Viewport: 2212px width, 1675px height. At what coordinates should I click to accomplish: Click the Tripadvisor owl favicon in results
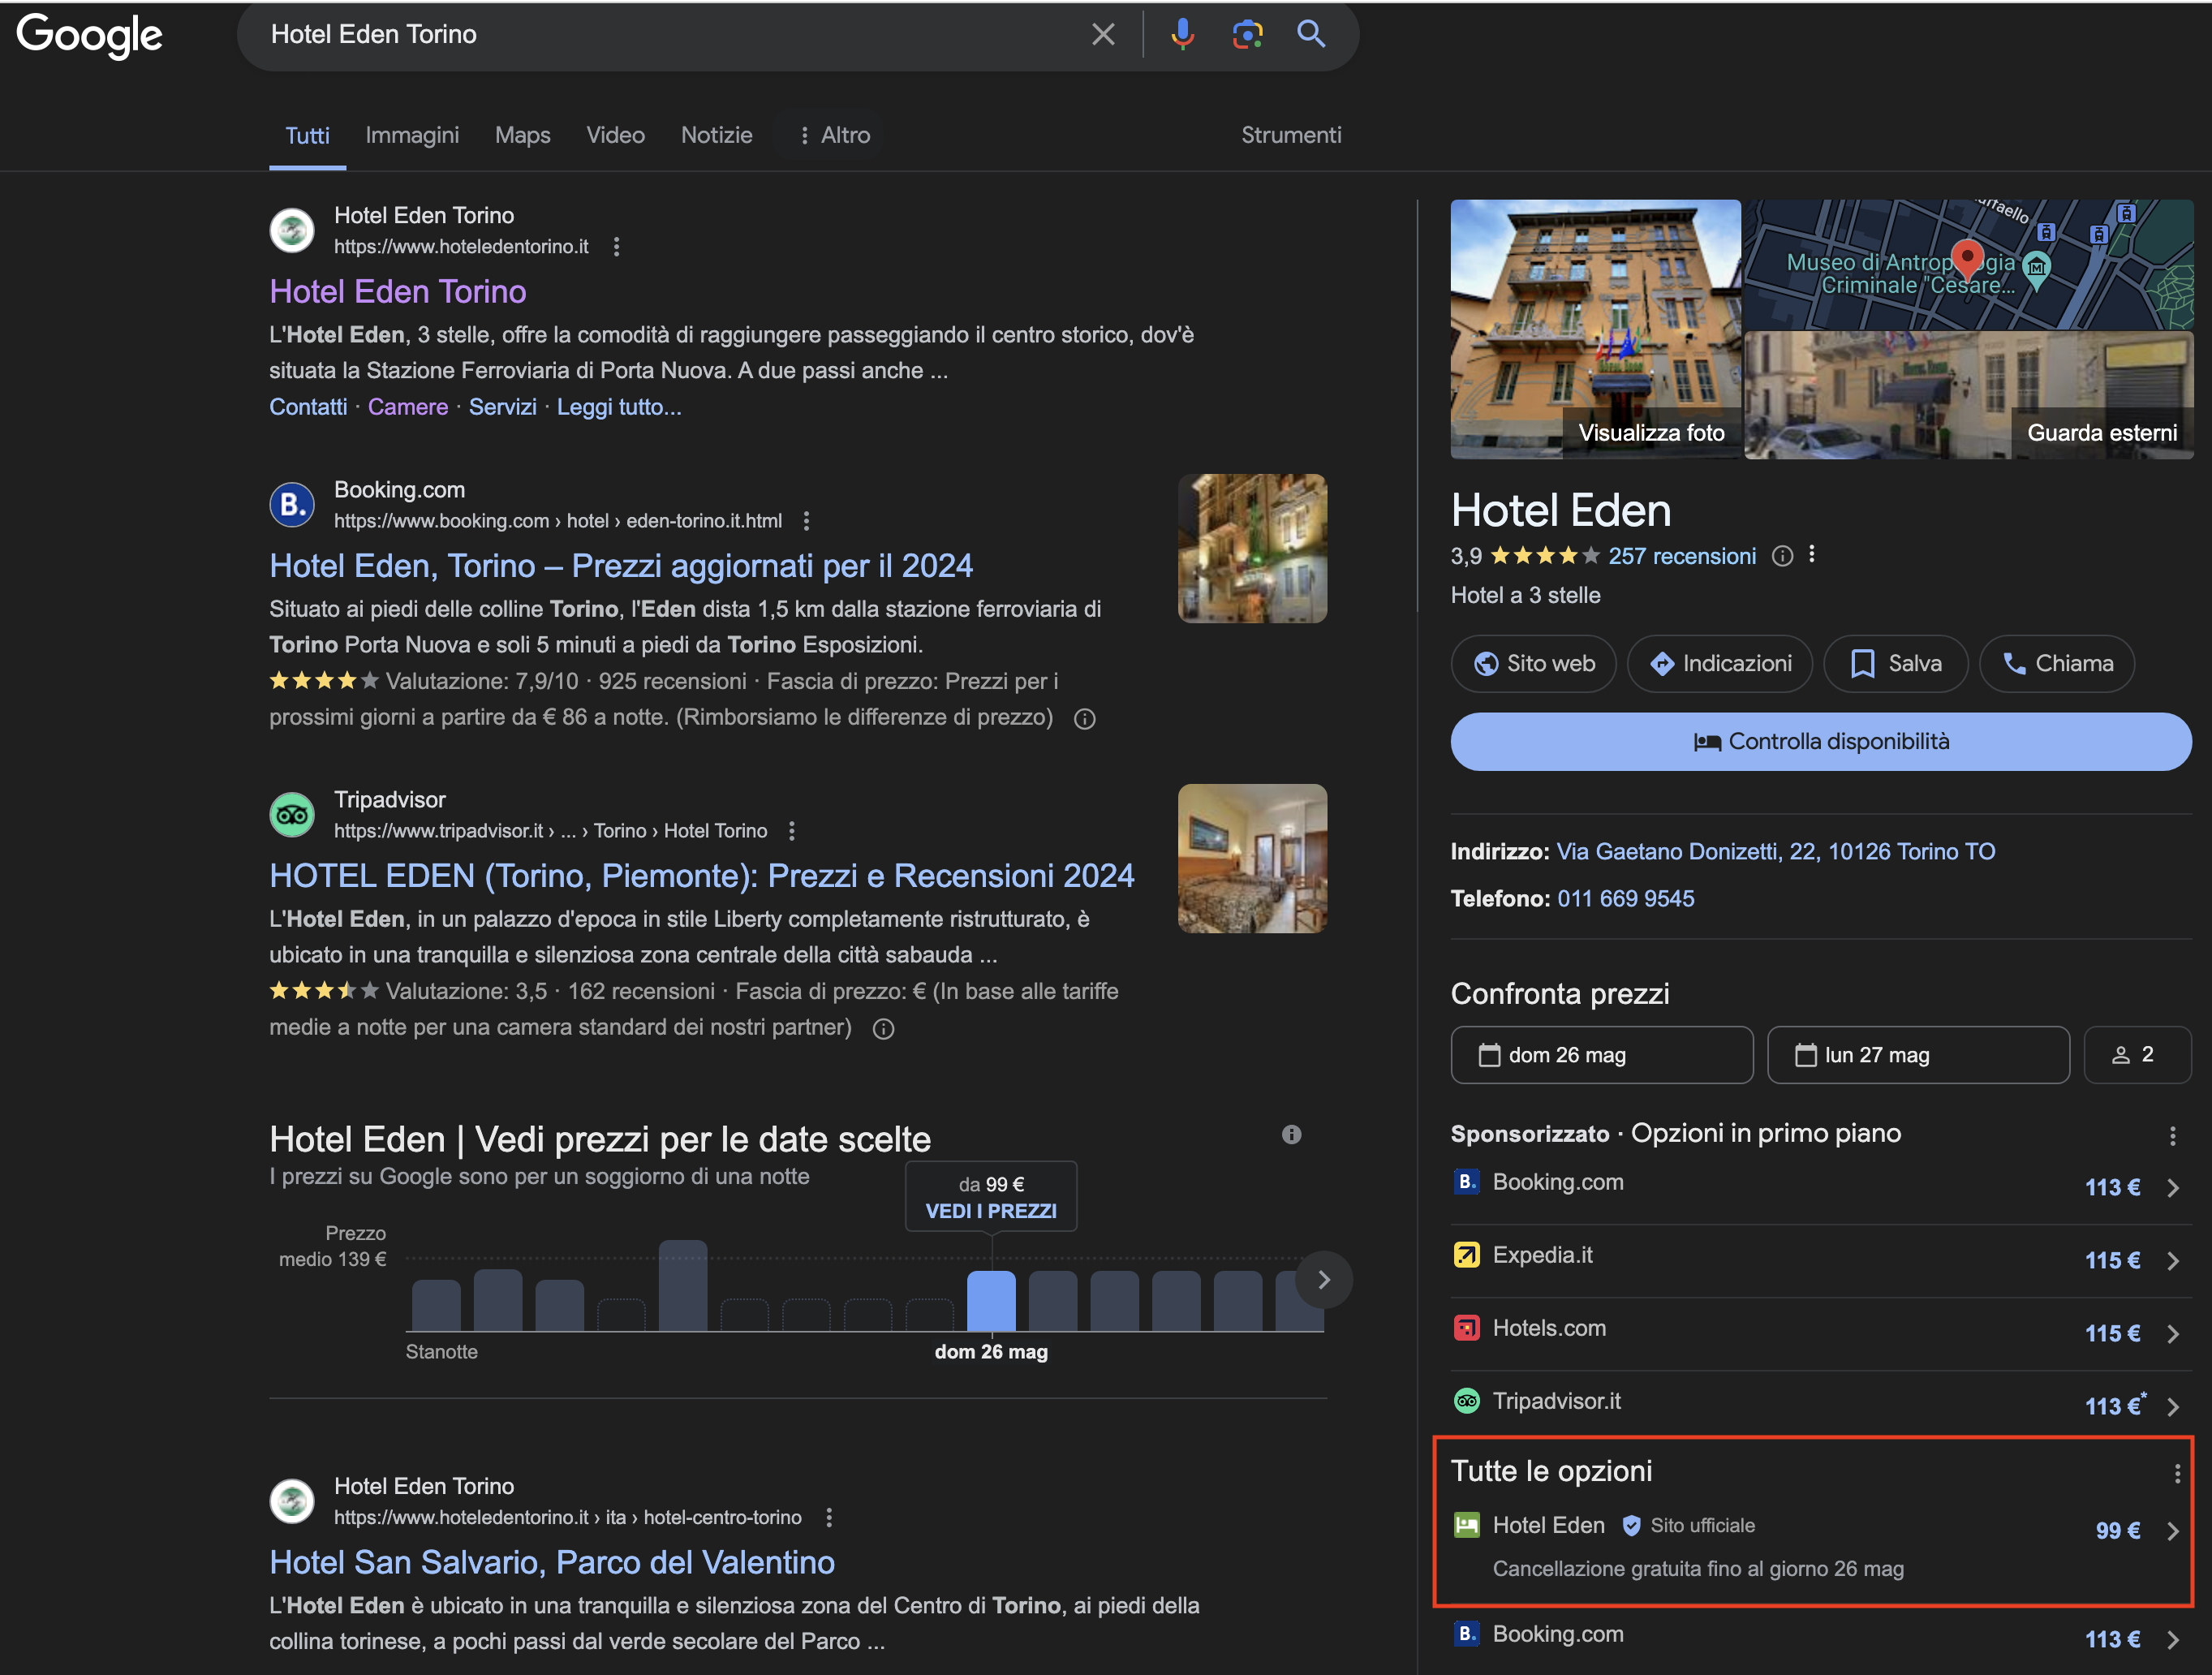292,815
